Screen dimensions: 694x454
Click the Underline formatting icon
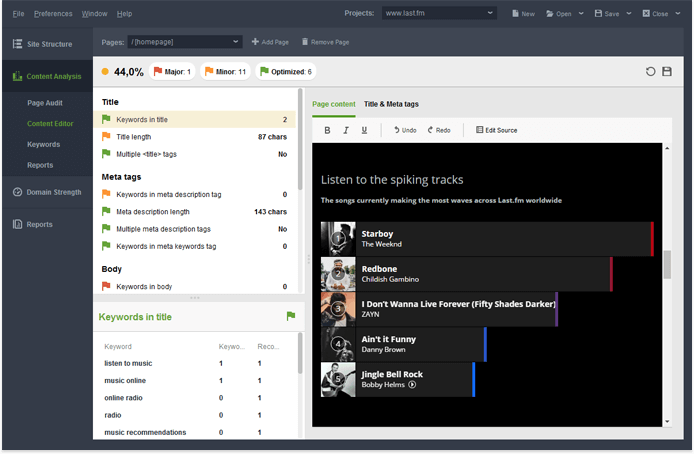(364, 130)
